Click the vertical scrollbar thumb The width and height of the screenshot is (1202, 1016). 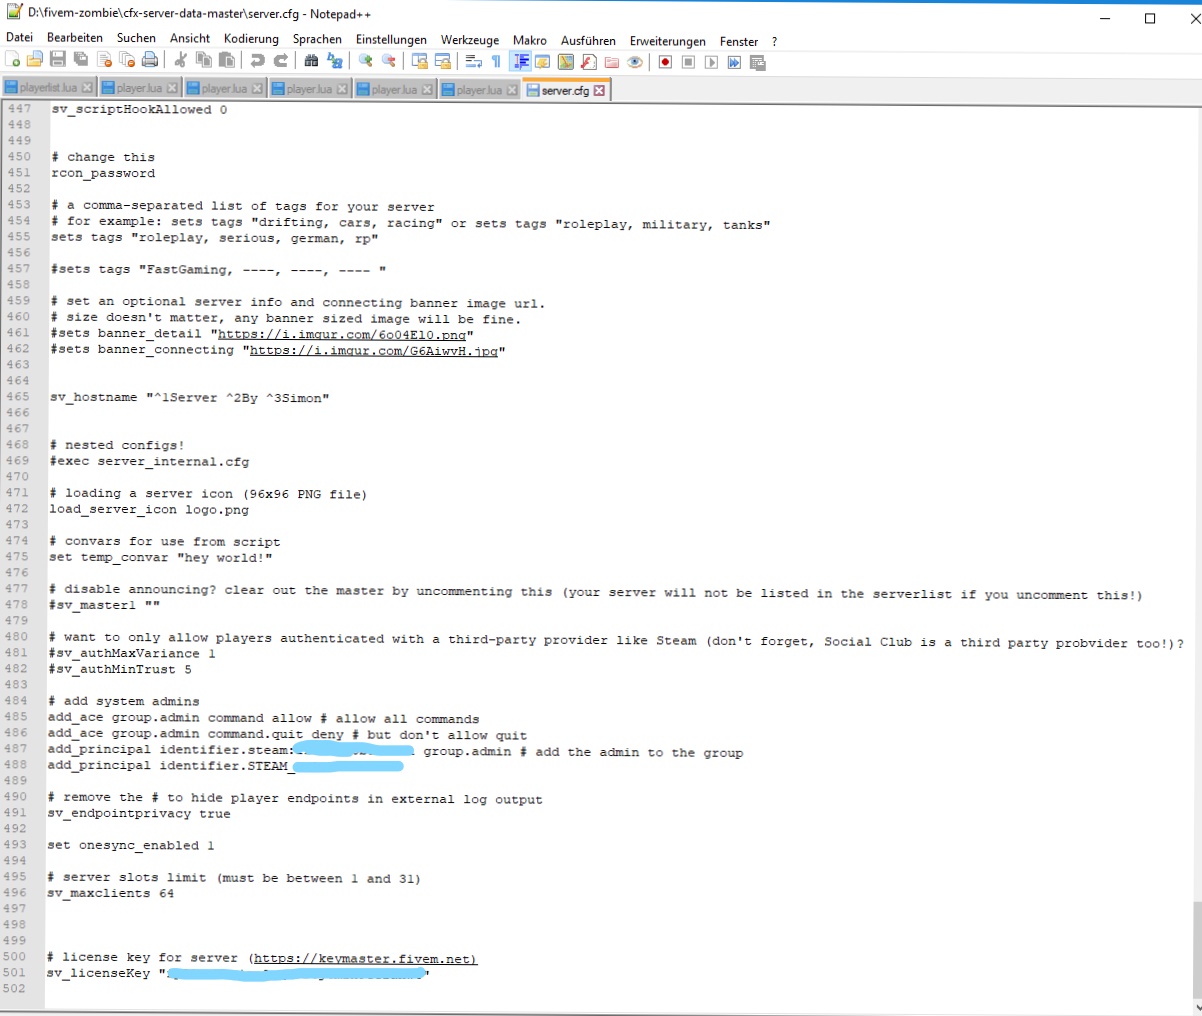1197,948
